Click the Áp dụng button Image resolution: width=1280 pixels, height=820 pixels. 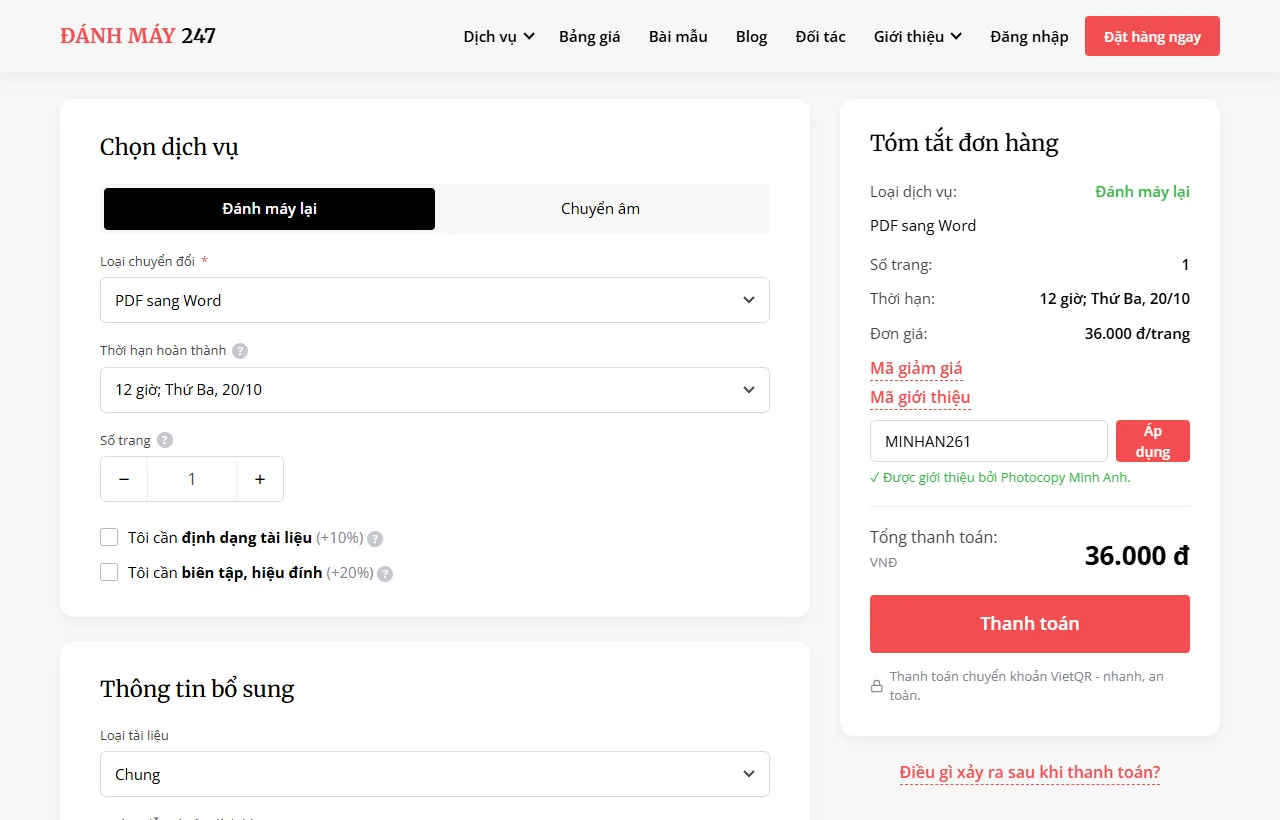1153,441
